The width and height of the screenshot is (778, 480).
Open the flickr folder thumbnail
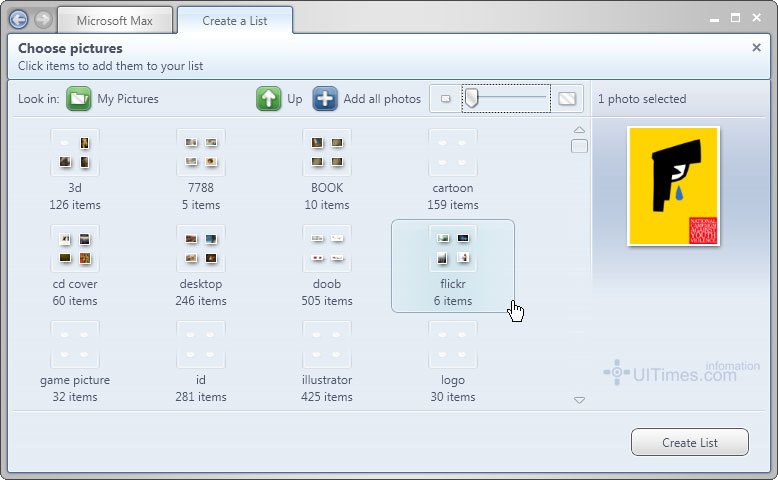pos(453,248)
